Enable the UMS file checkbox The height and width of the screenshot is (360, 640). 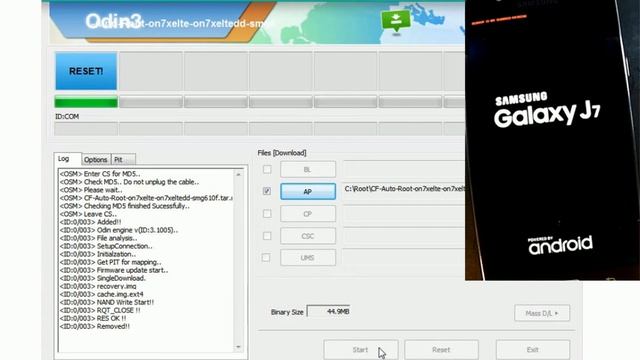(x=266, y=258)
